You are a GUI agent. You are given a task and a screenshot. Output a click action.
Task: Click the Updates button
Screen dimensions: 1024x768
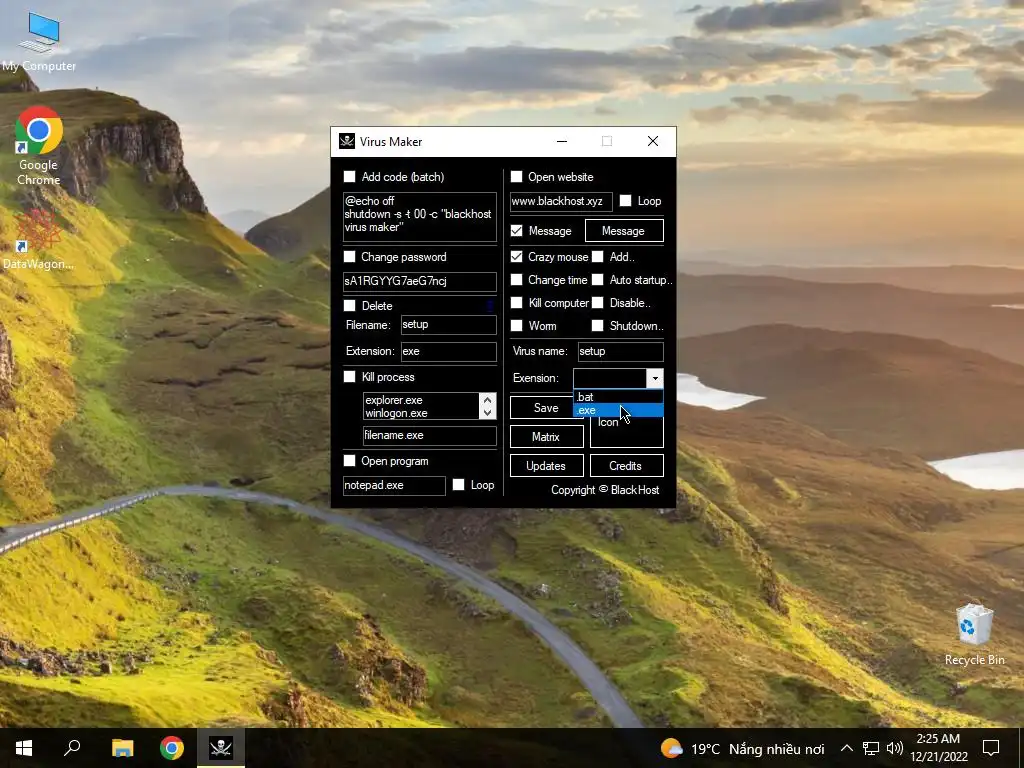click(x=546, y=466)
